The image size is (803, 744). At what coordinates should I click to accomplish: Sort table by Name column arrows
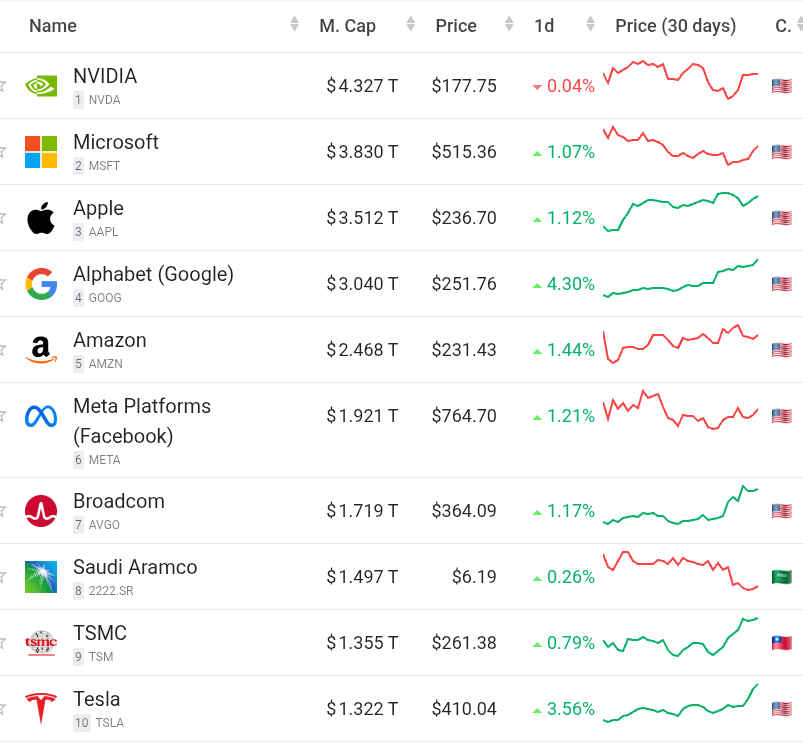(x=294, y=25)
